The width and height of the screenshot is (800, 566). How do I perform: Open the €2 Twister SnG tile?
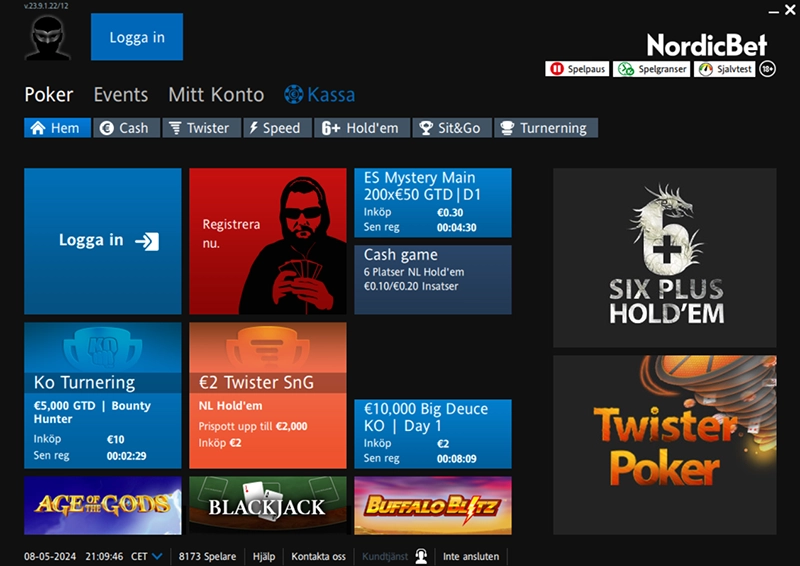(x=268, y=395)
